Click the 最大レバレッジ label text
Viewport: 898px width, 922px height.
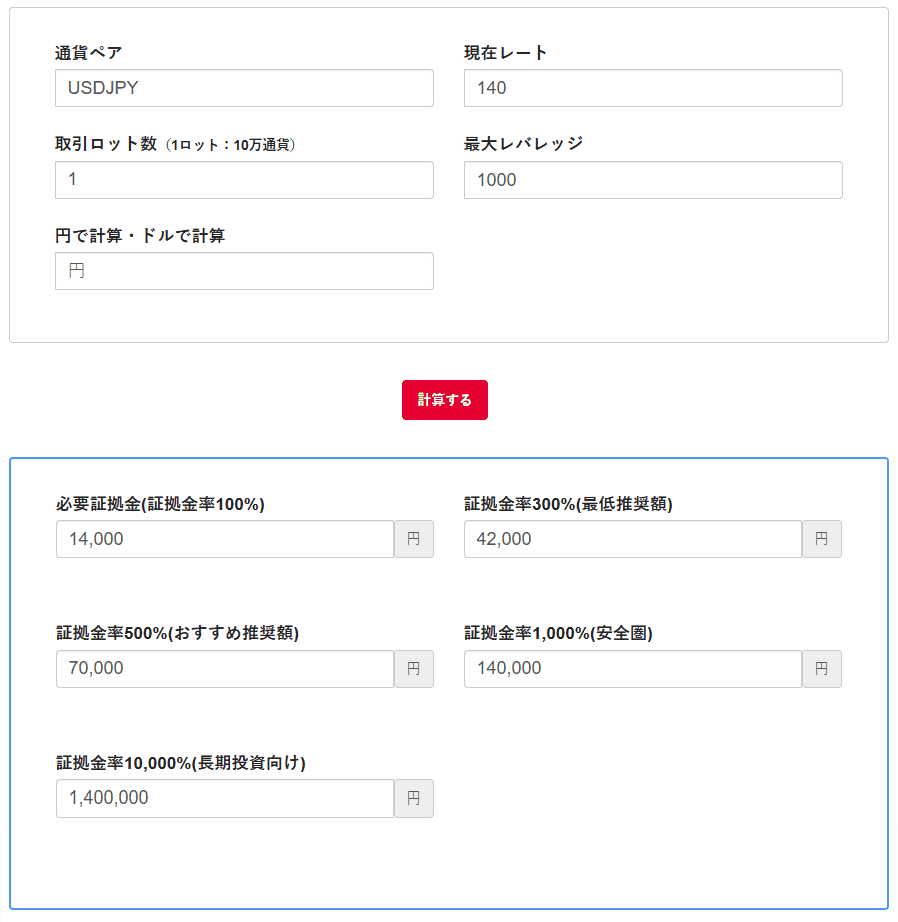coord(523,143)
